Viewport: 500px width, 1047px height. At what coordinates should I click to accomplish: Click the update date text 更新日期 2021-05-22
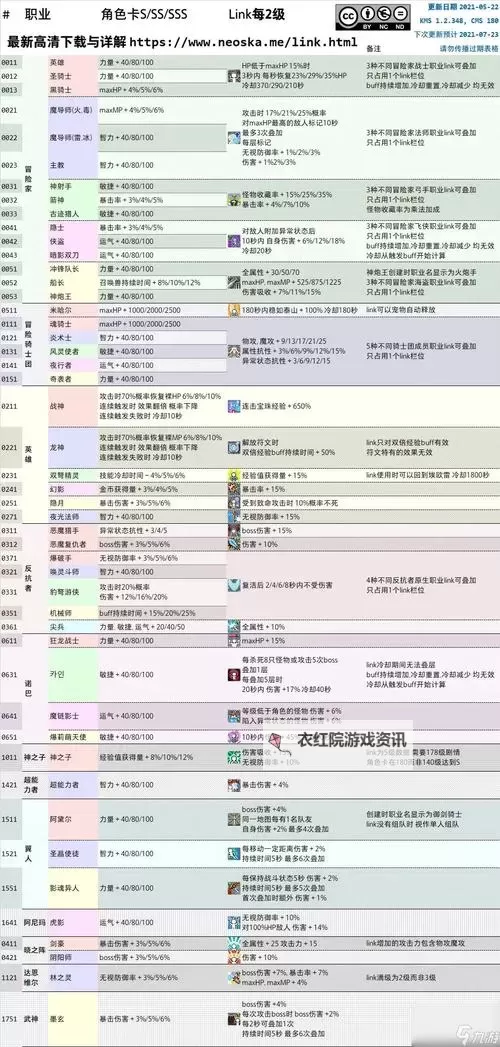[x=462, y=7]
